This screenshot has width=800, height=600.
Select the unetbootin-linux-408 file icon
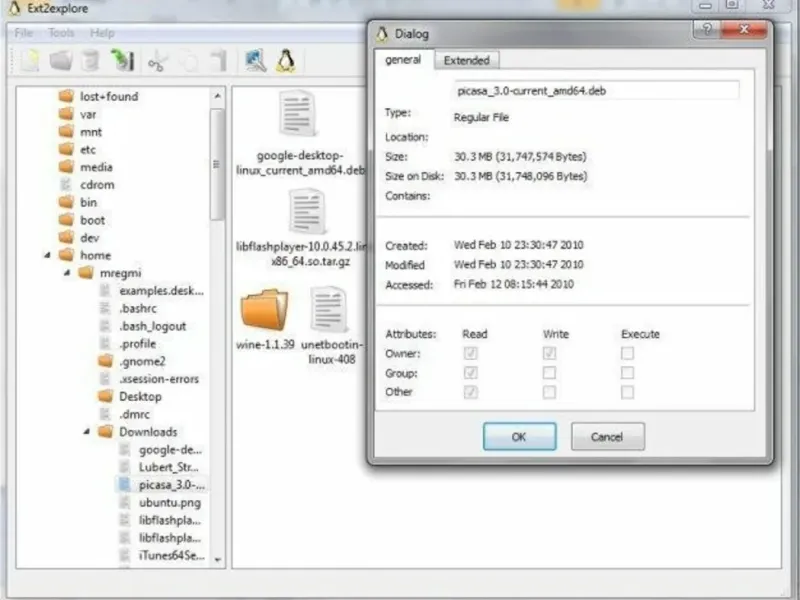point(329,309)
